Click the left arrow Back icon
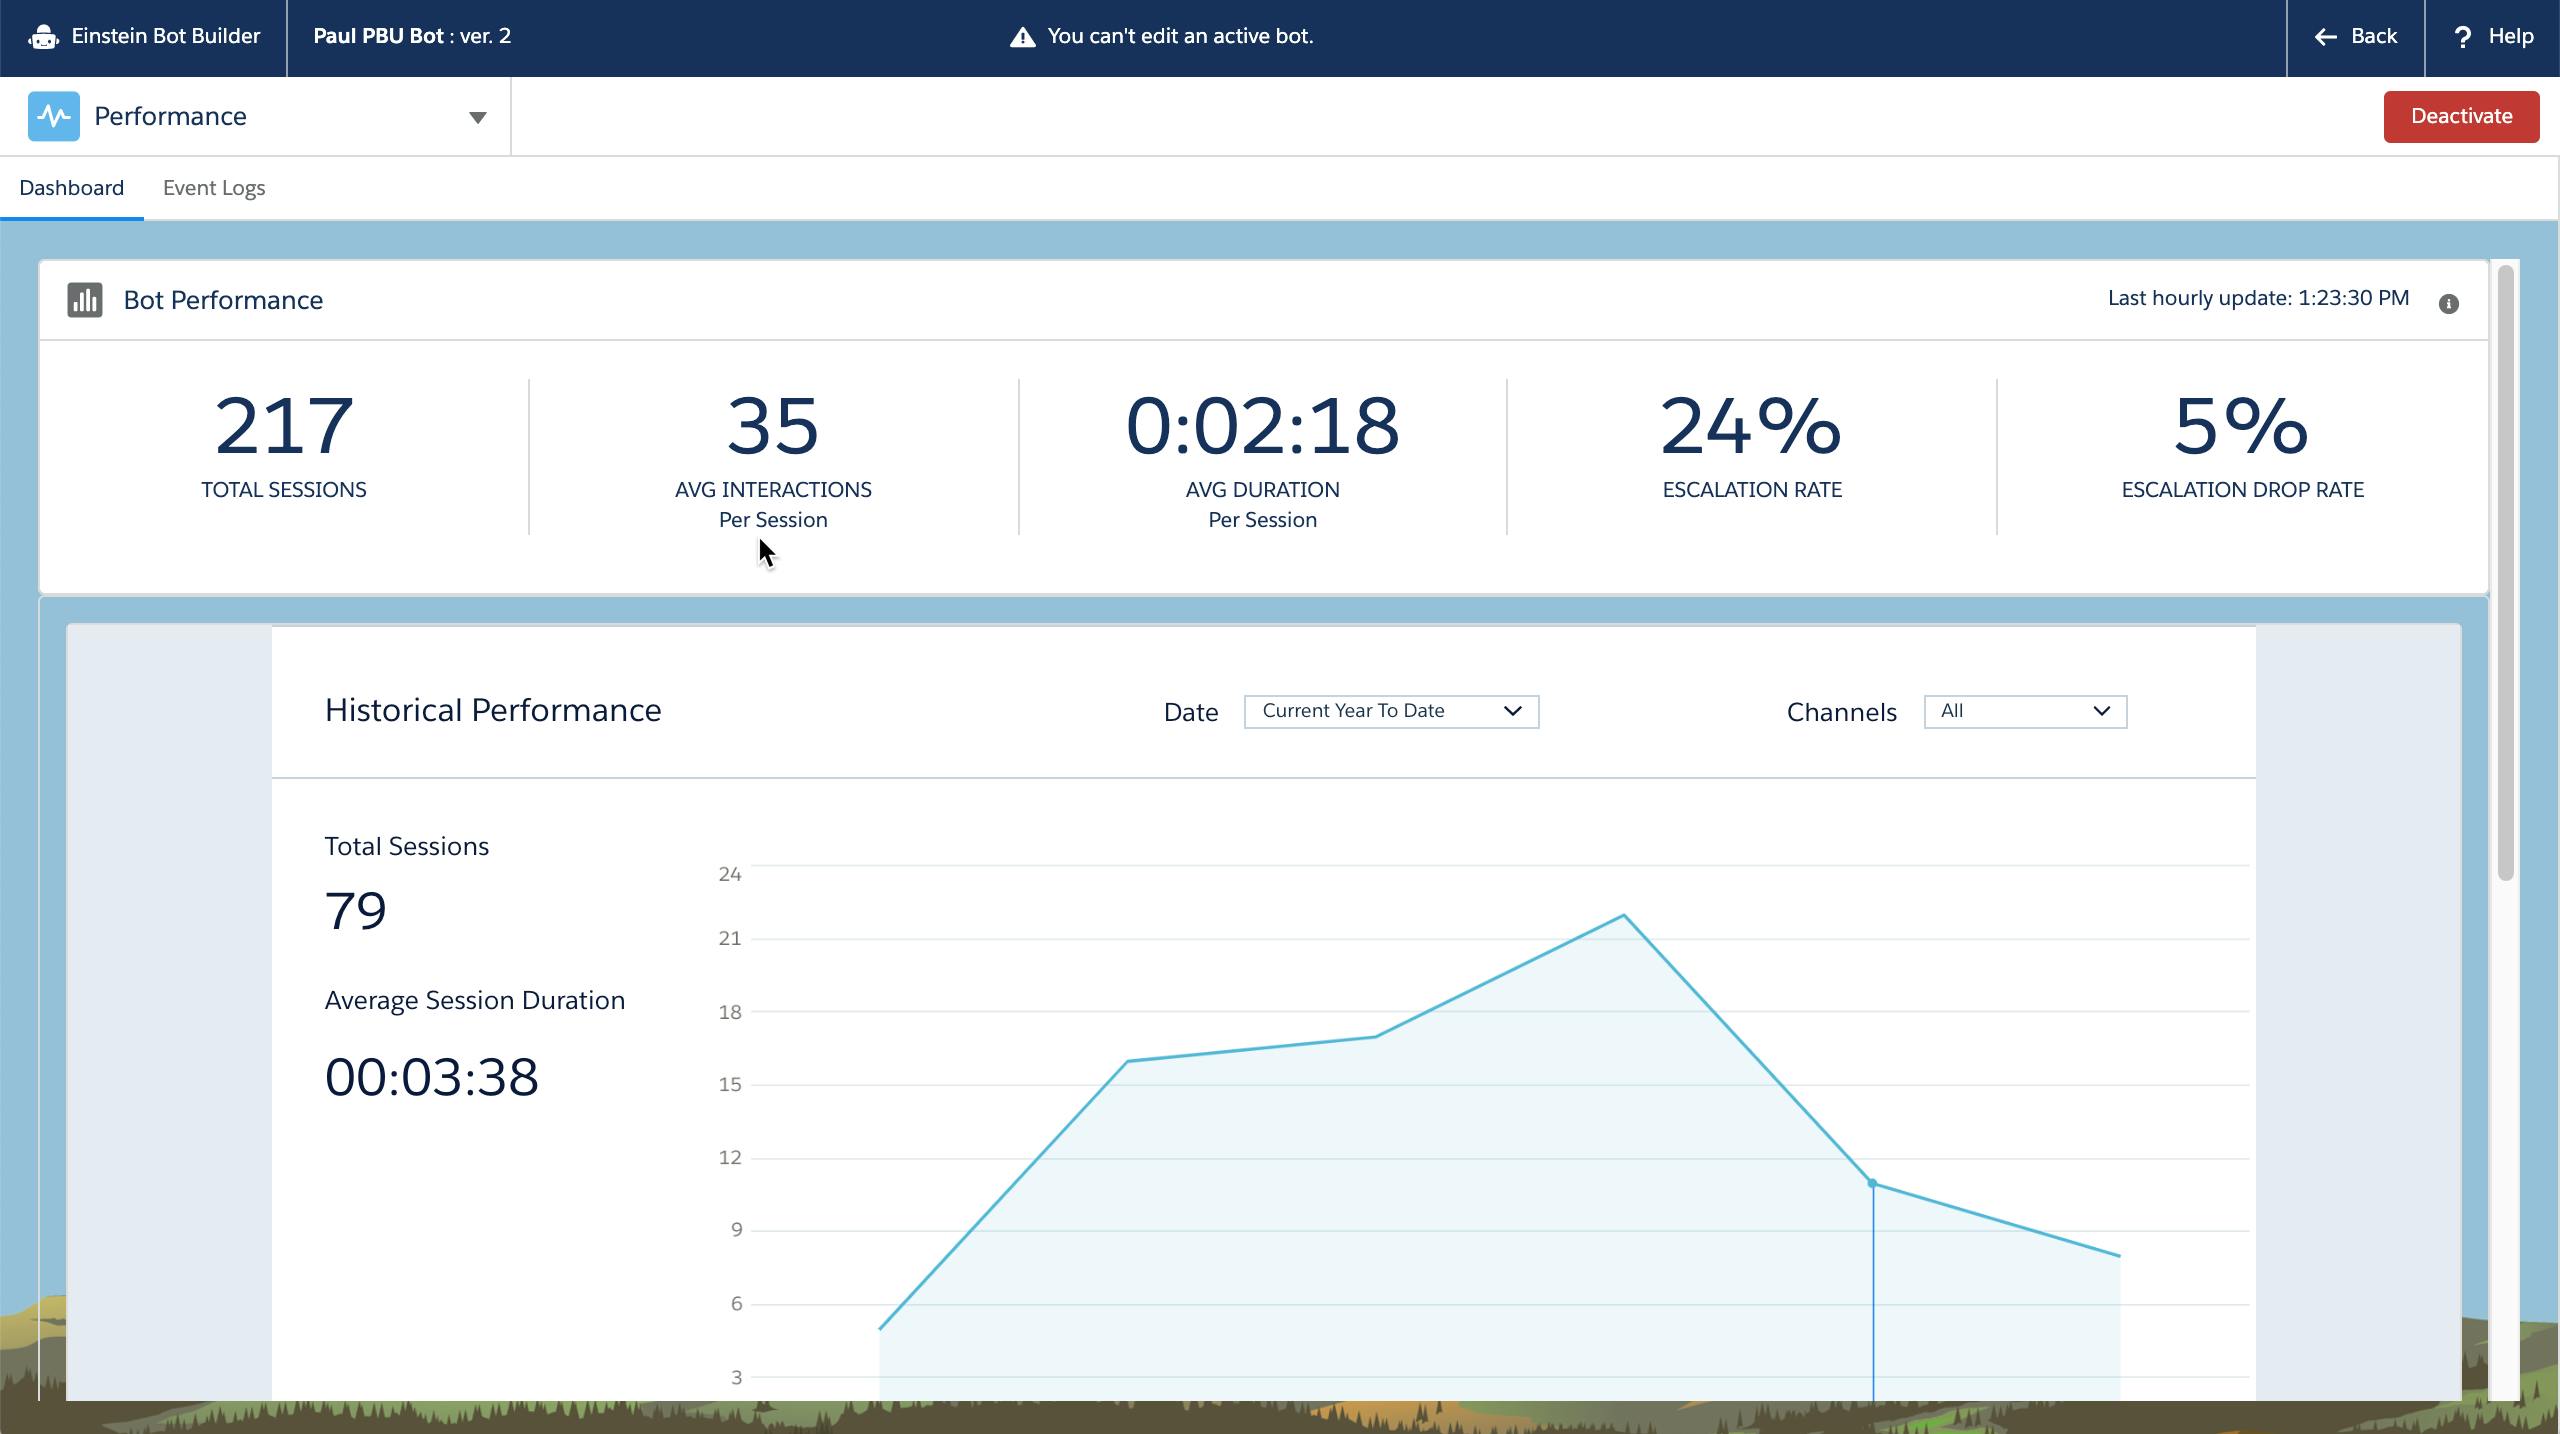The height and width of the screenshot is (1434, 2560). point(2325,37)
